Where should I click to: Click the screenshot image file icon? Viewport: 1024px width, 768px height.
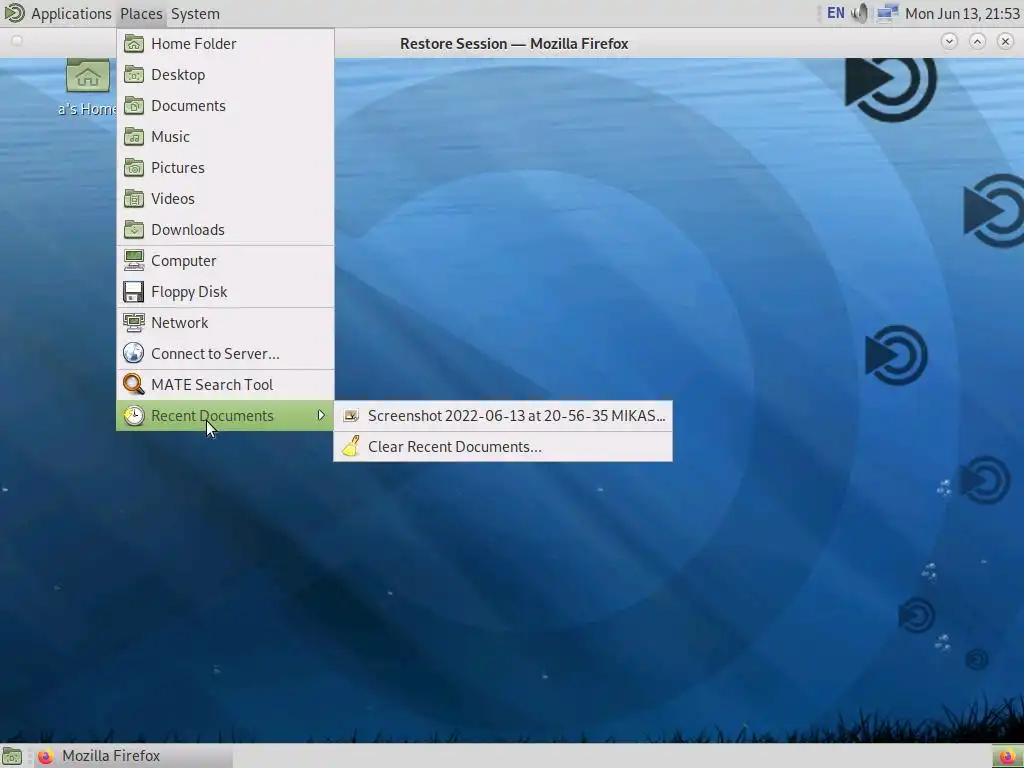click(x=351, y=416)
